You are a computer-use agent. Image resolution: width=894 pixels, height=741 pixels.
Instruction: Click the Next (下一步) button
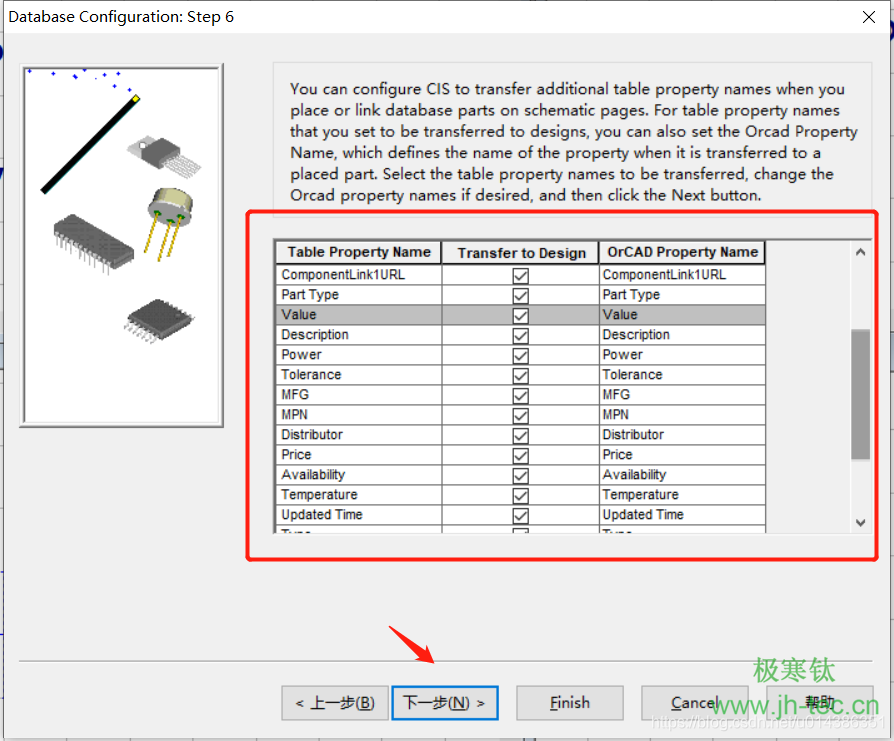(444, 703)
